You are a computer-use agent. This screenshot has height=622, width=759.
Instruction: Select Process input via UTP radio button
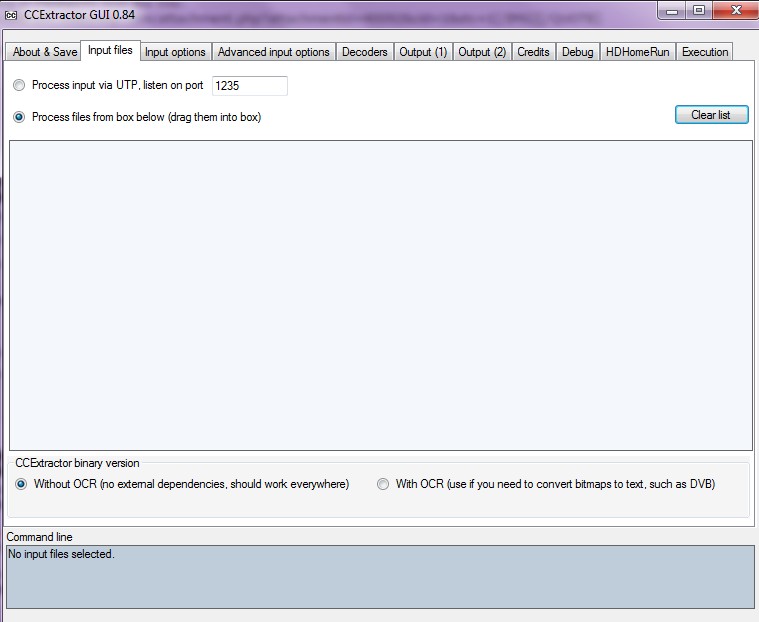(19, 85)
